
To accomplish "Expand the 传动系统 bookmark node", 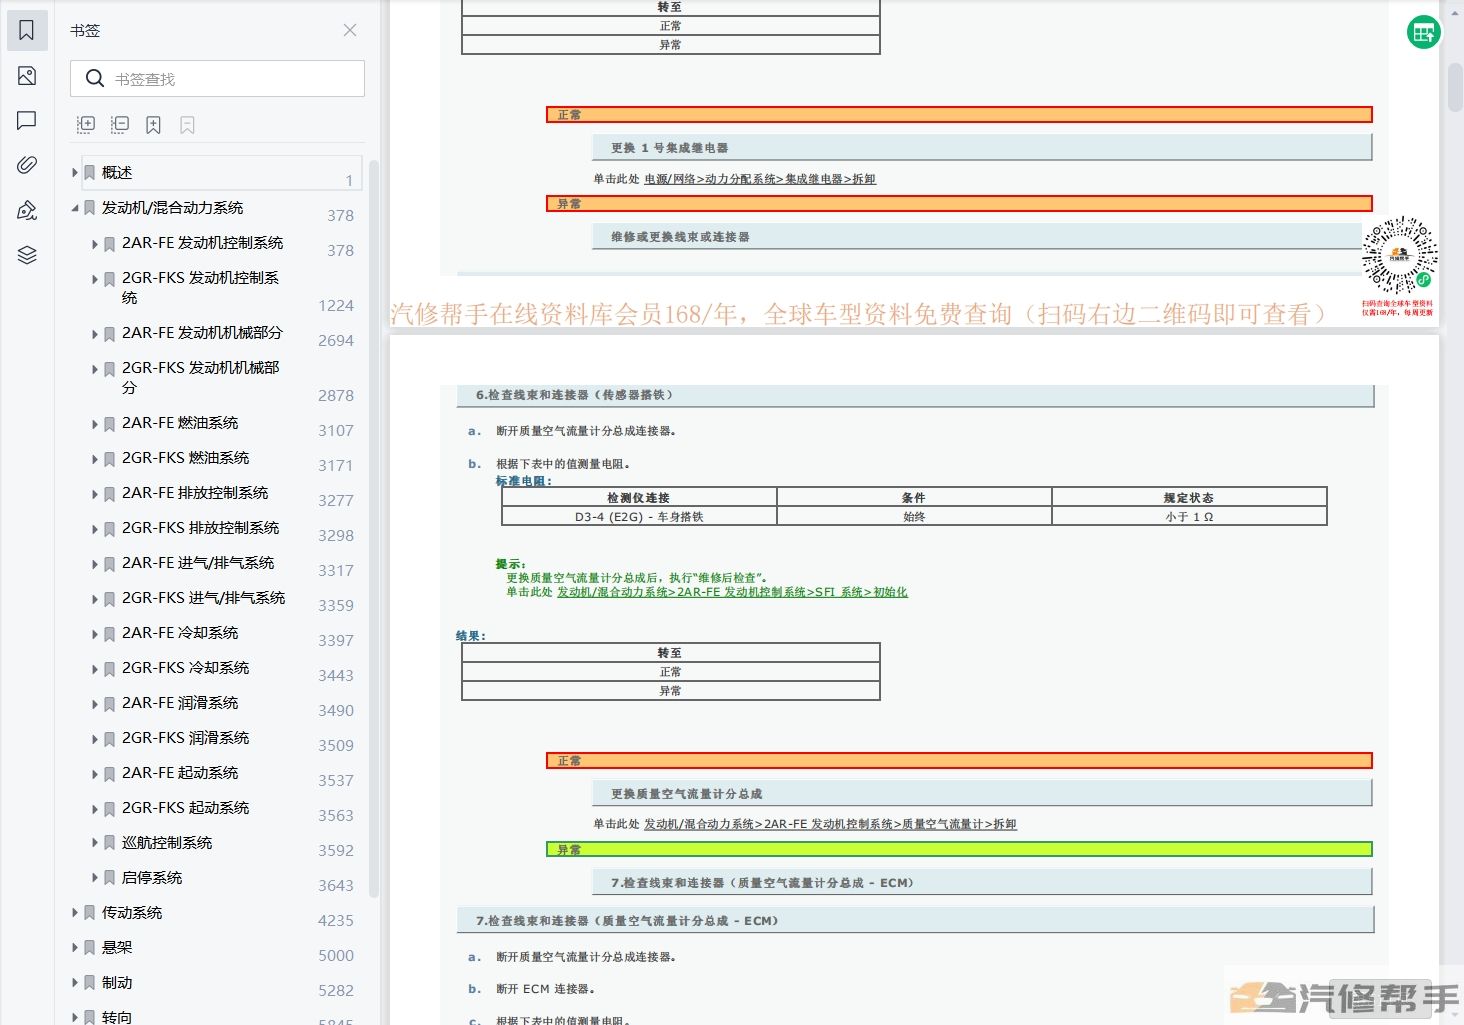I will 75,913.
